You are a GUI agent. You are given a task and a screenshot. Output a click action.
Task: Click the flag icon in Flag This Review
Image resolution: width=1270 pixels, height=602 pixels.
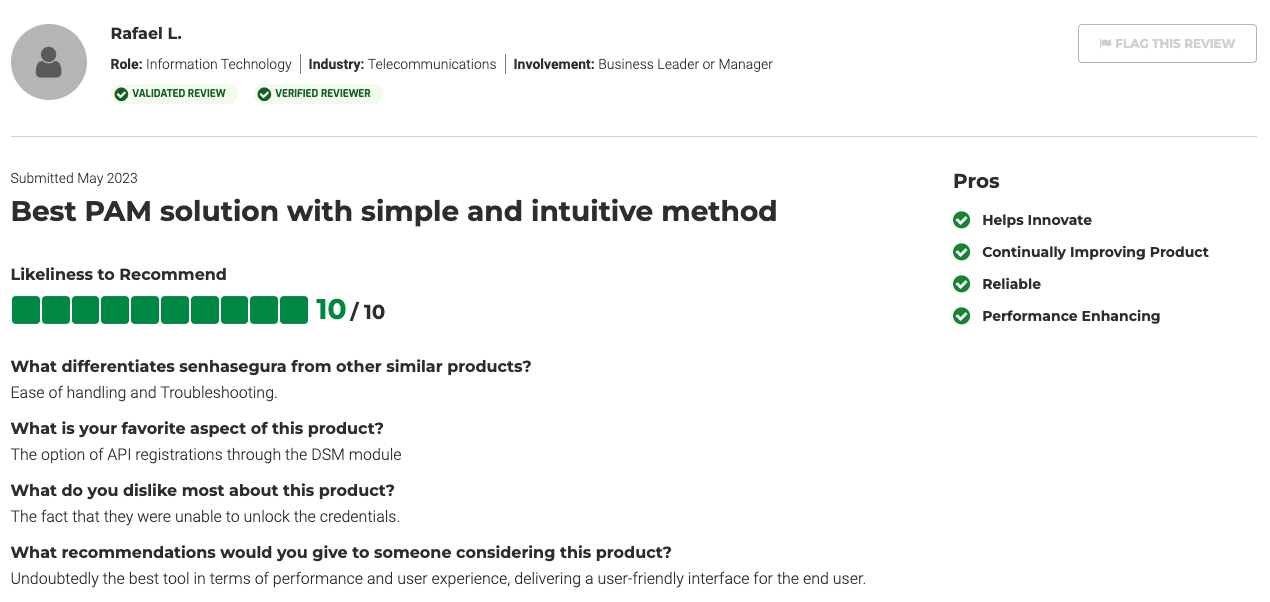pos(1105,44)
